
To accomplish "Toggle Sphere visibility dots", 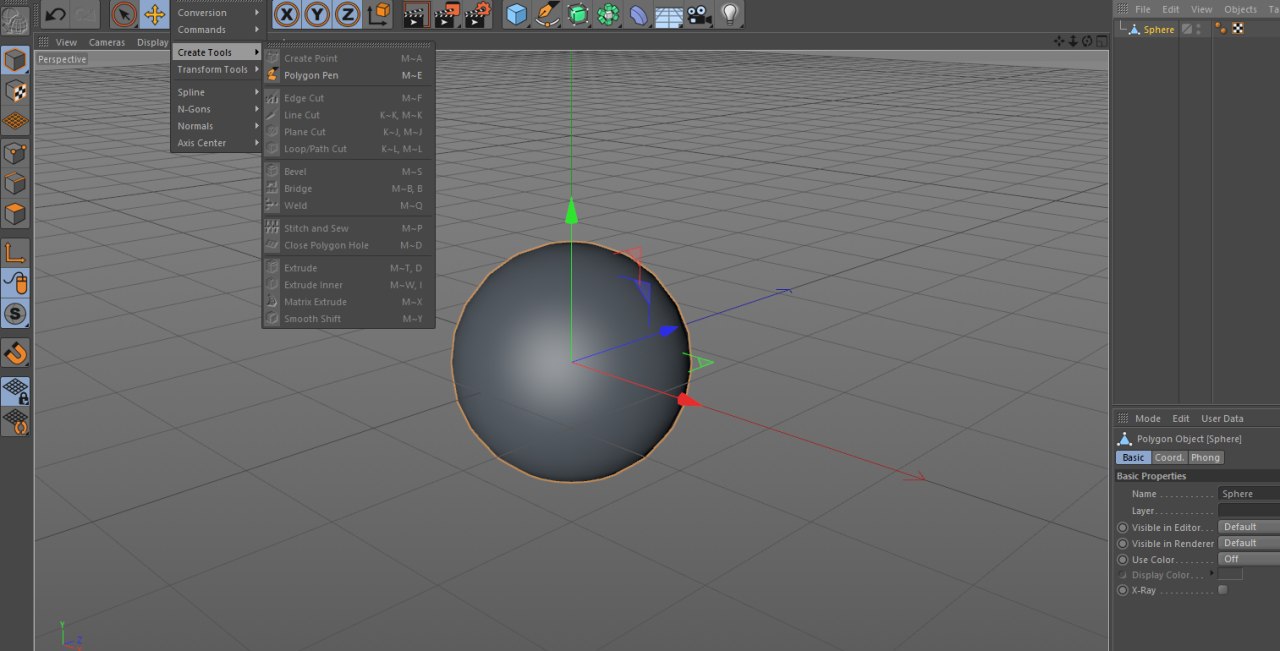I will pos(1199,29).
